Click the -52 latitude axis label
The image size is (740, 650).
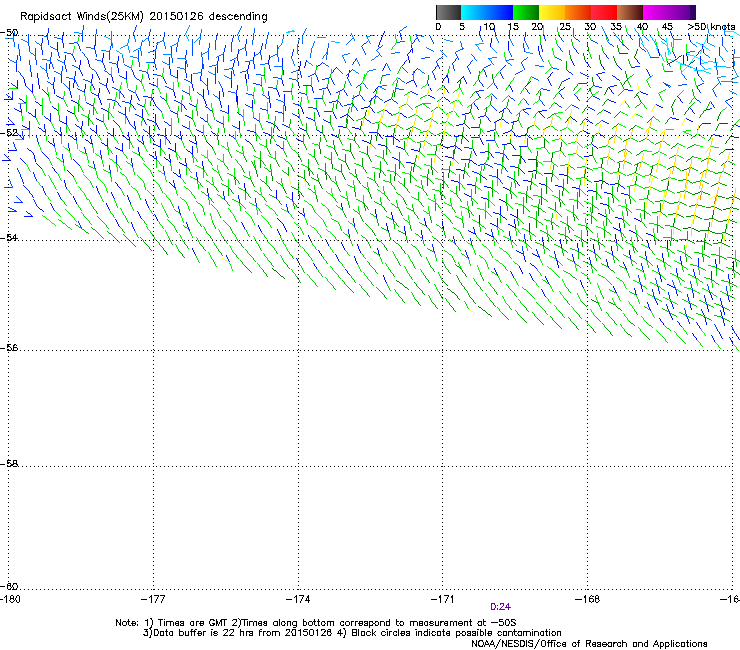pyautogui.click(x=9, y=133)
